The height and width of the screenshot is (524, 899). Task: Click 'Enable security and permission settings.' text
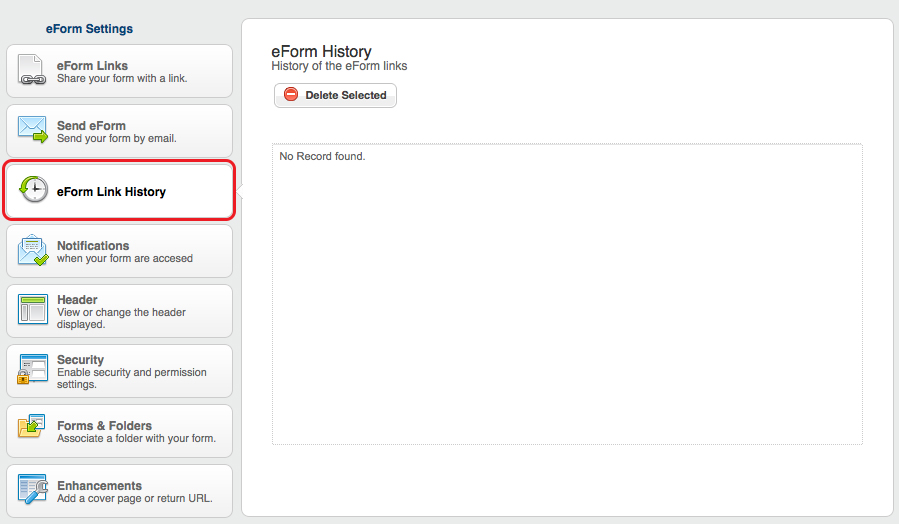point(132,378)
